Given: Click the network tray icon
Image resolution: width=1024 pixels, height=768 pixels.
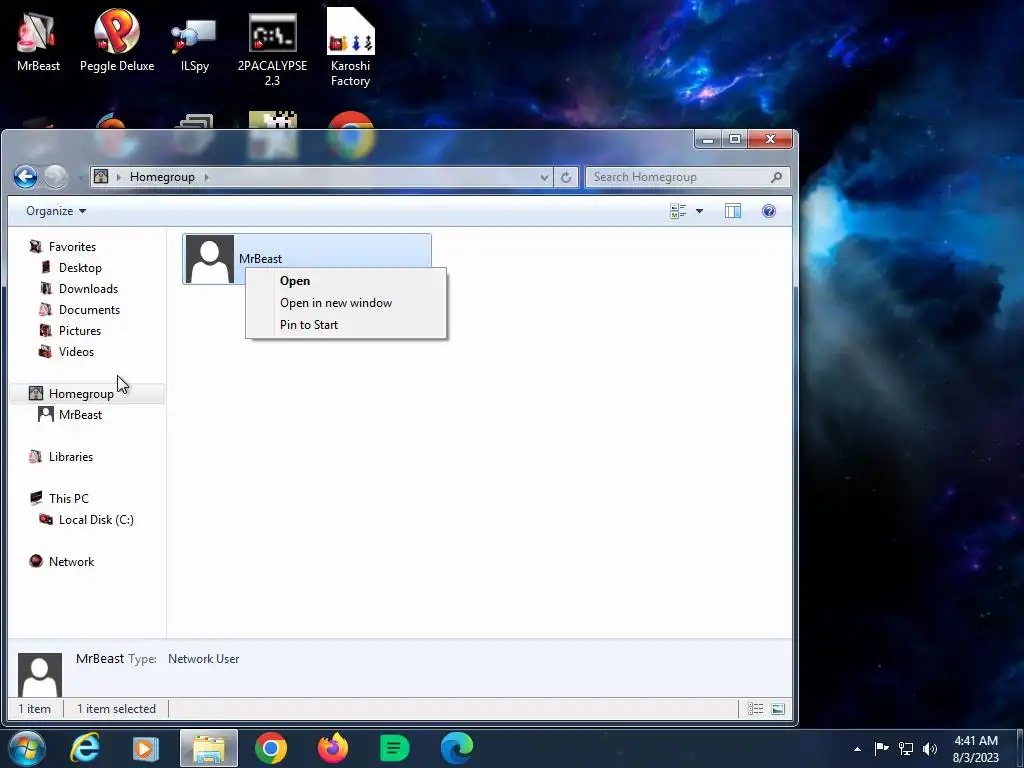Looking at the screenshot, I should (x=906, y=748).
